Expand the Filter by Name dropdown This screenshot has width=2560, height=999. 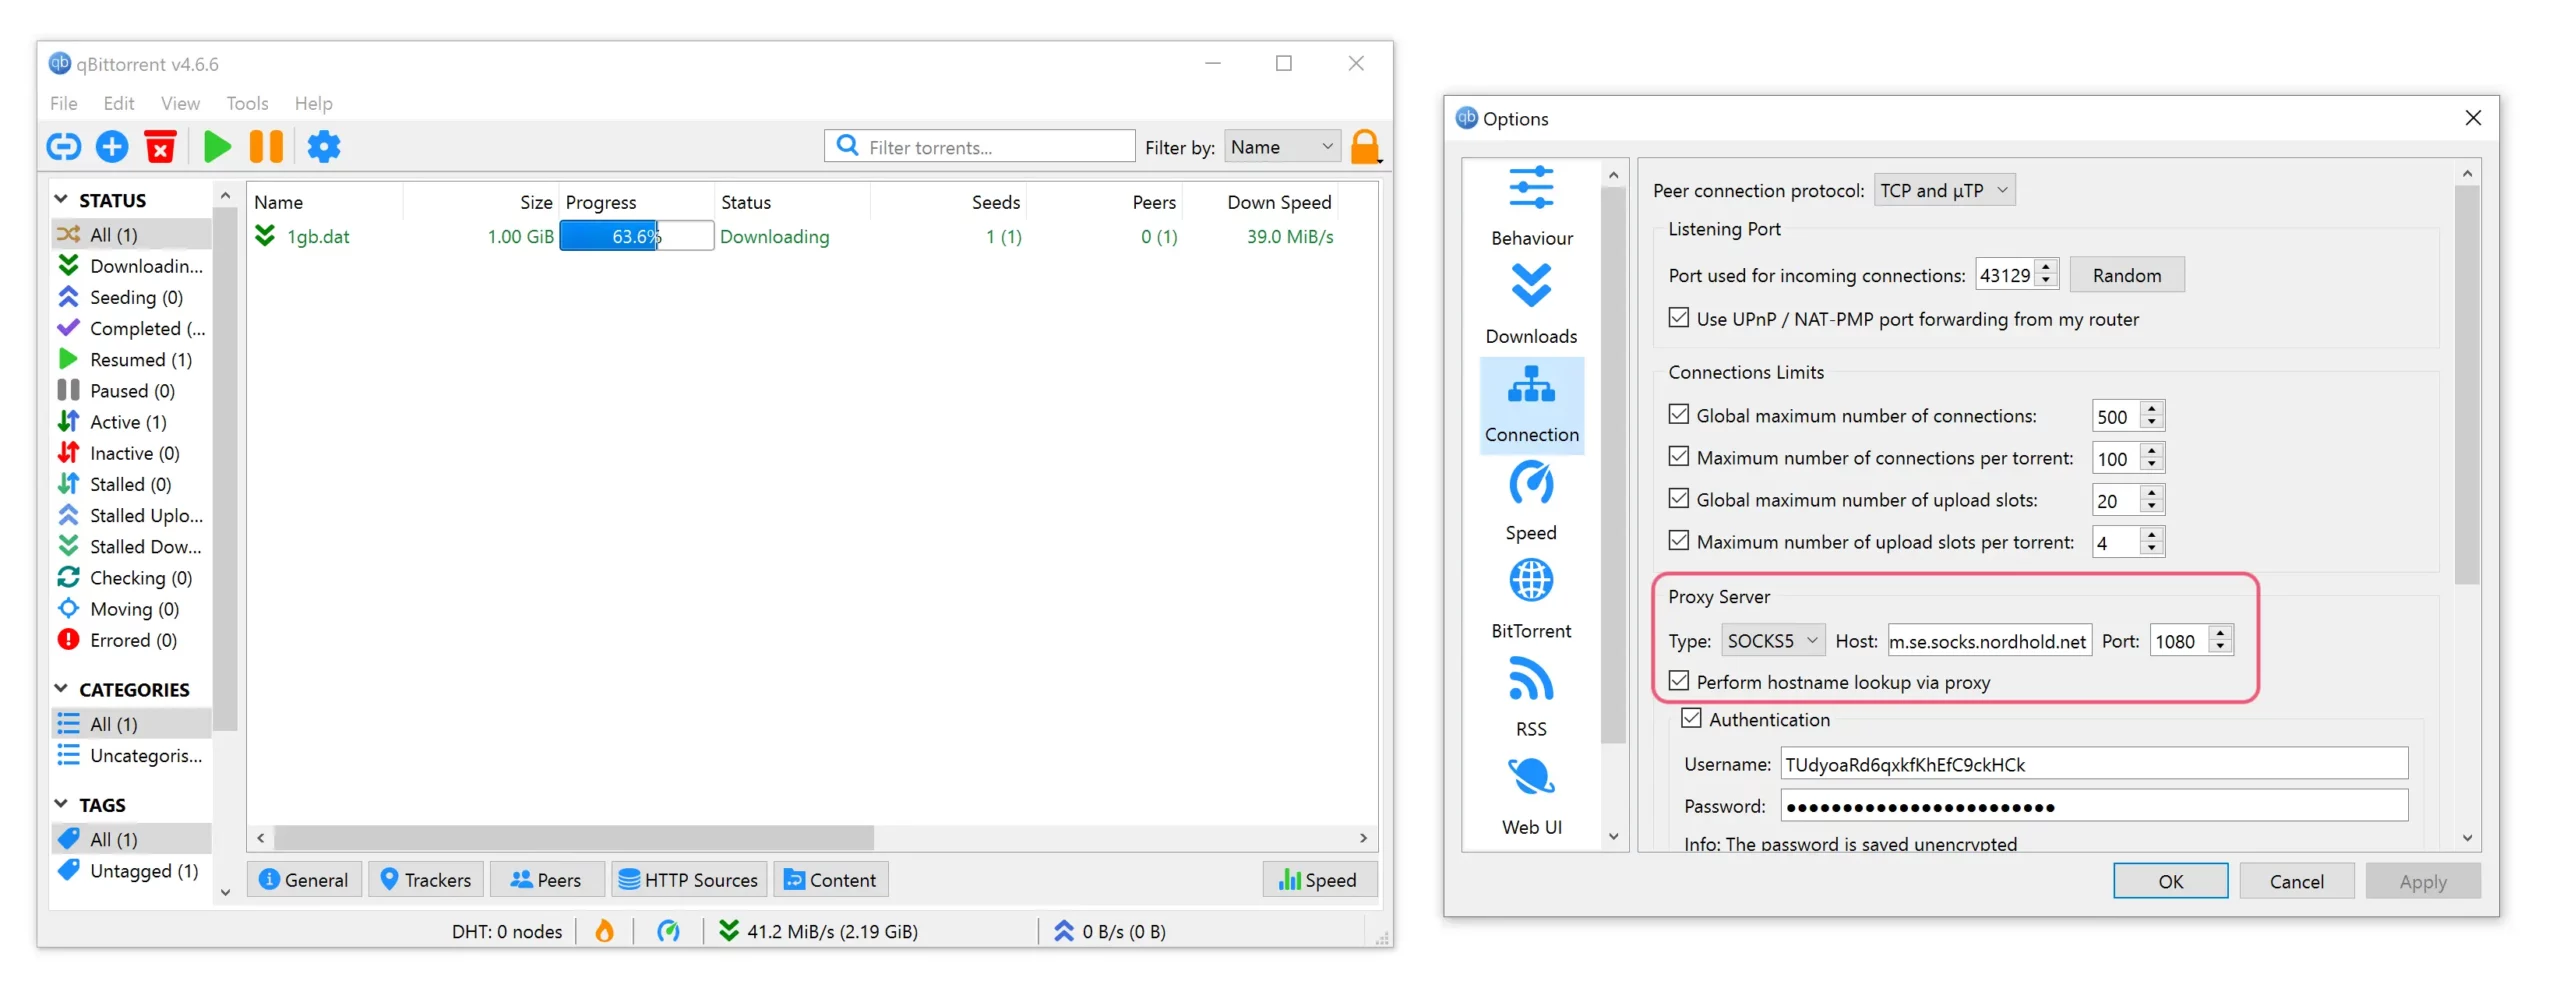click(1282, 147)
